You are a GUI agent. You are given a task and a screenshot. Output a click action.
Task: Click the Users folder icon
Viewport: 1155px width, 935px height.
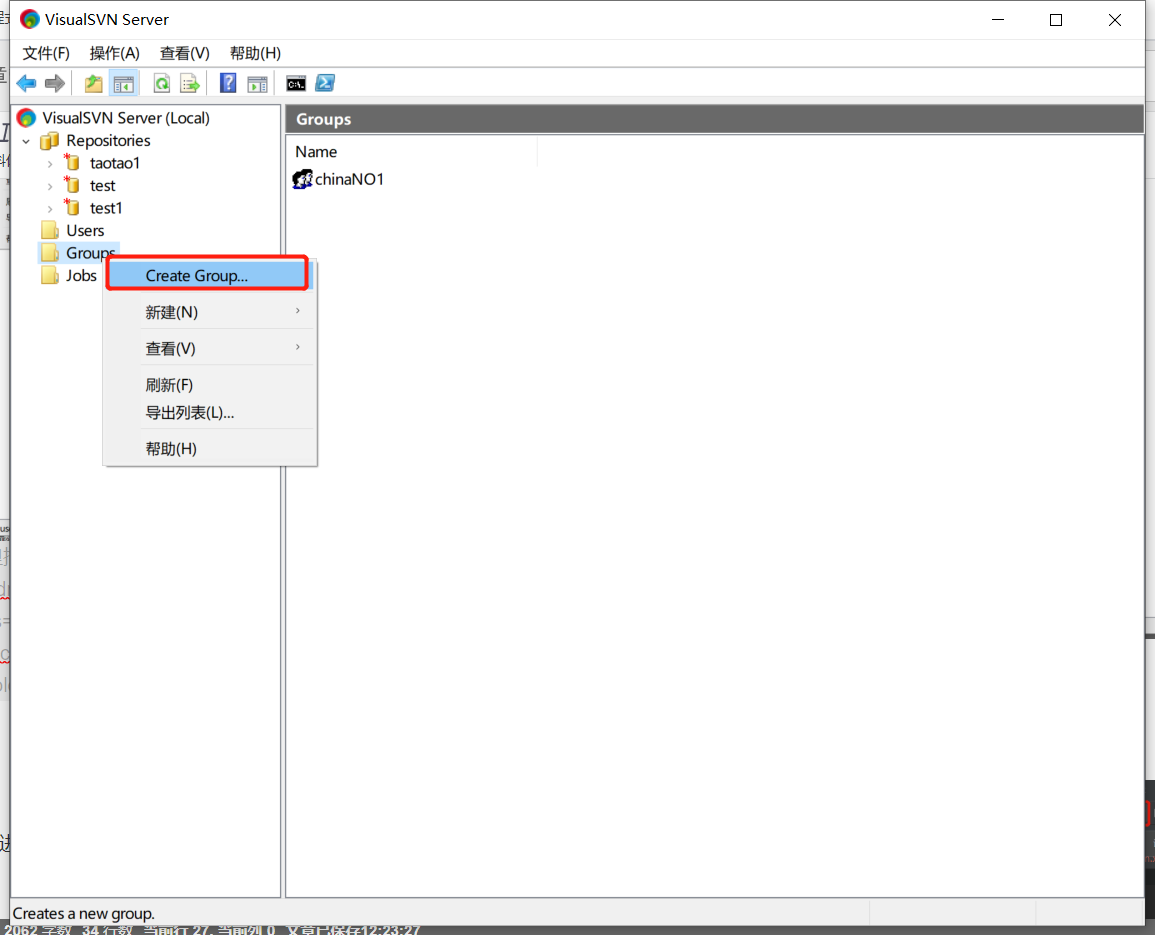tap(50, 231)
